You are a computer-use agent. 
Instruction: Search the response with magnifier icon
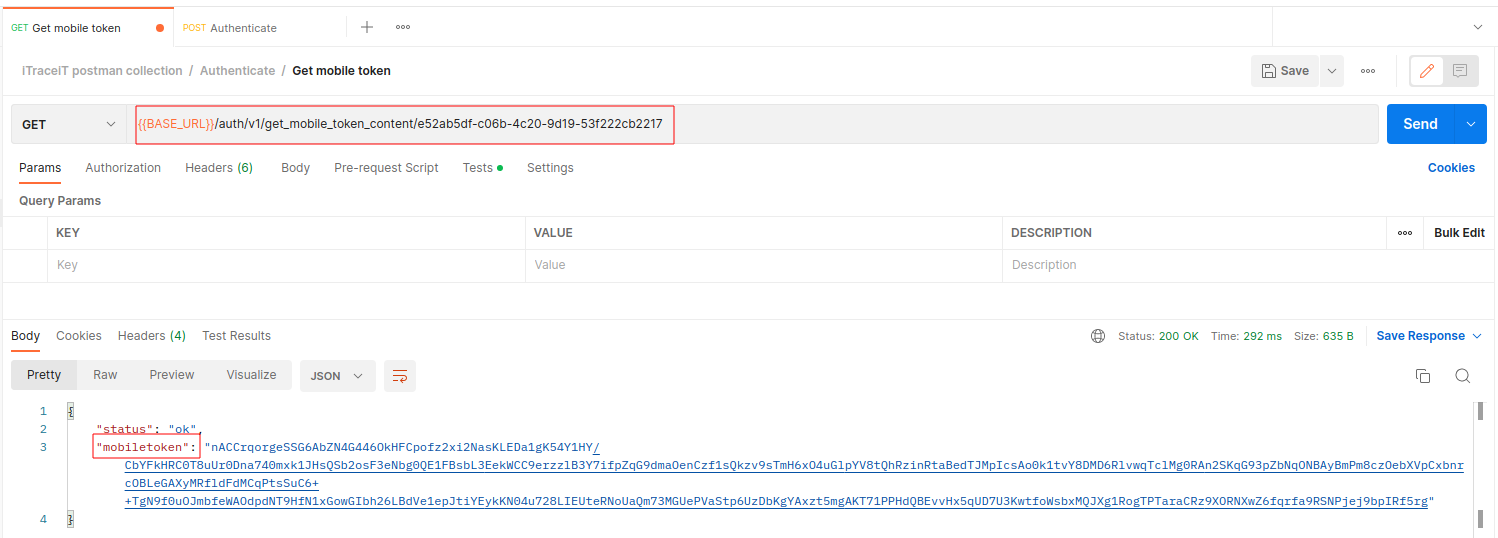click(x=1462, y=376)
